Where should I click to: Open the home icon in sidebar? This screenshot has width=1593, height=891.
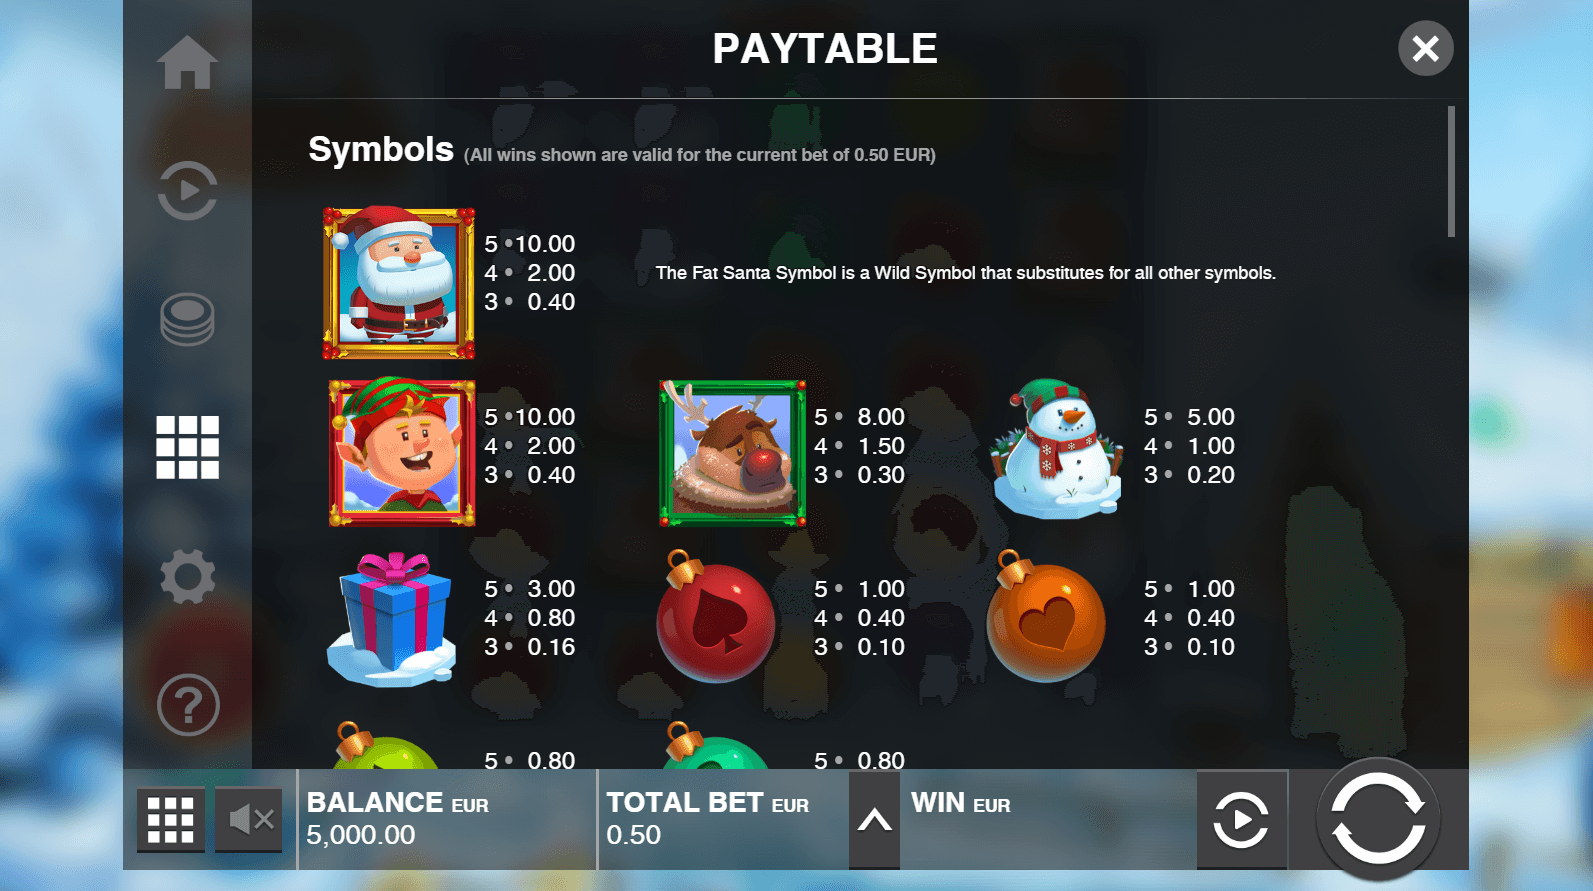pos(187,62)
